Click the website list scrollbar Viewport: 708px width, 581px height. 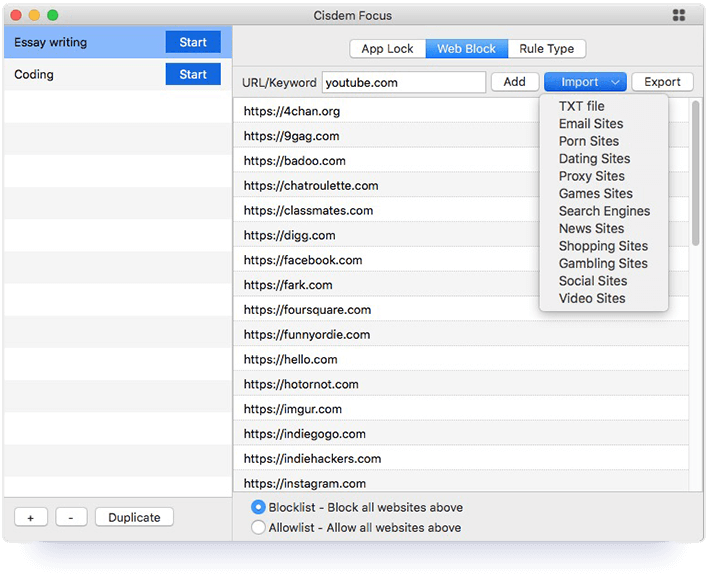[695, 173]
